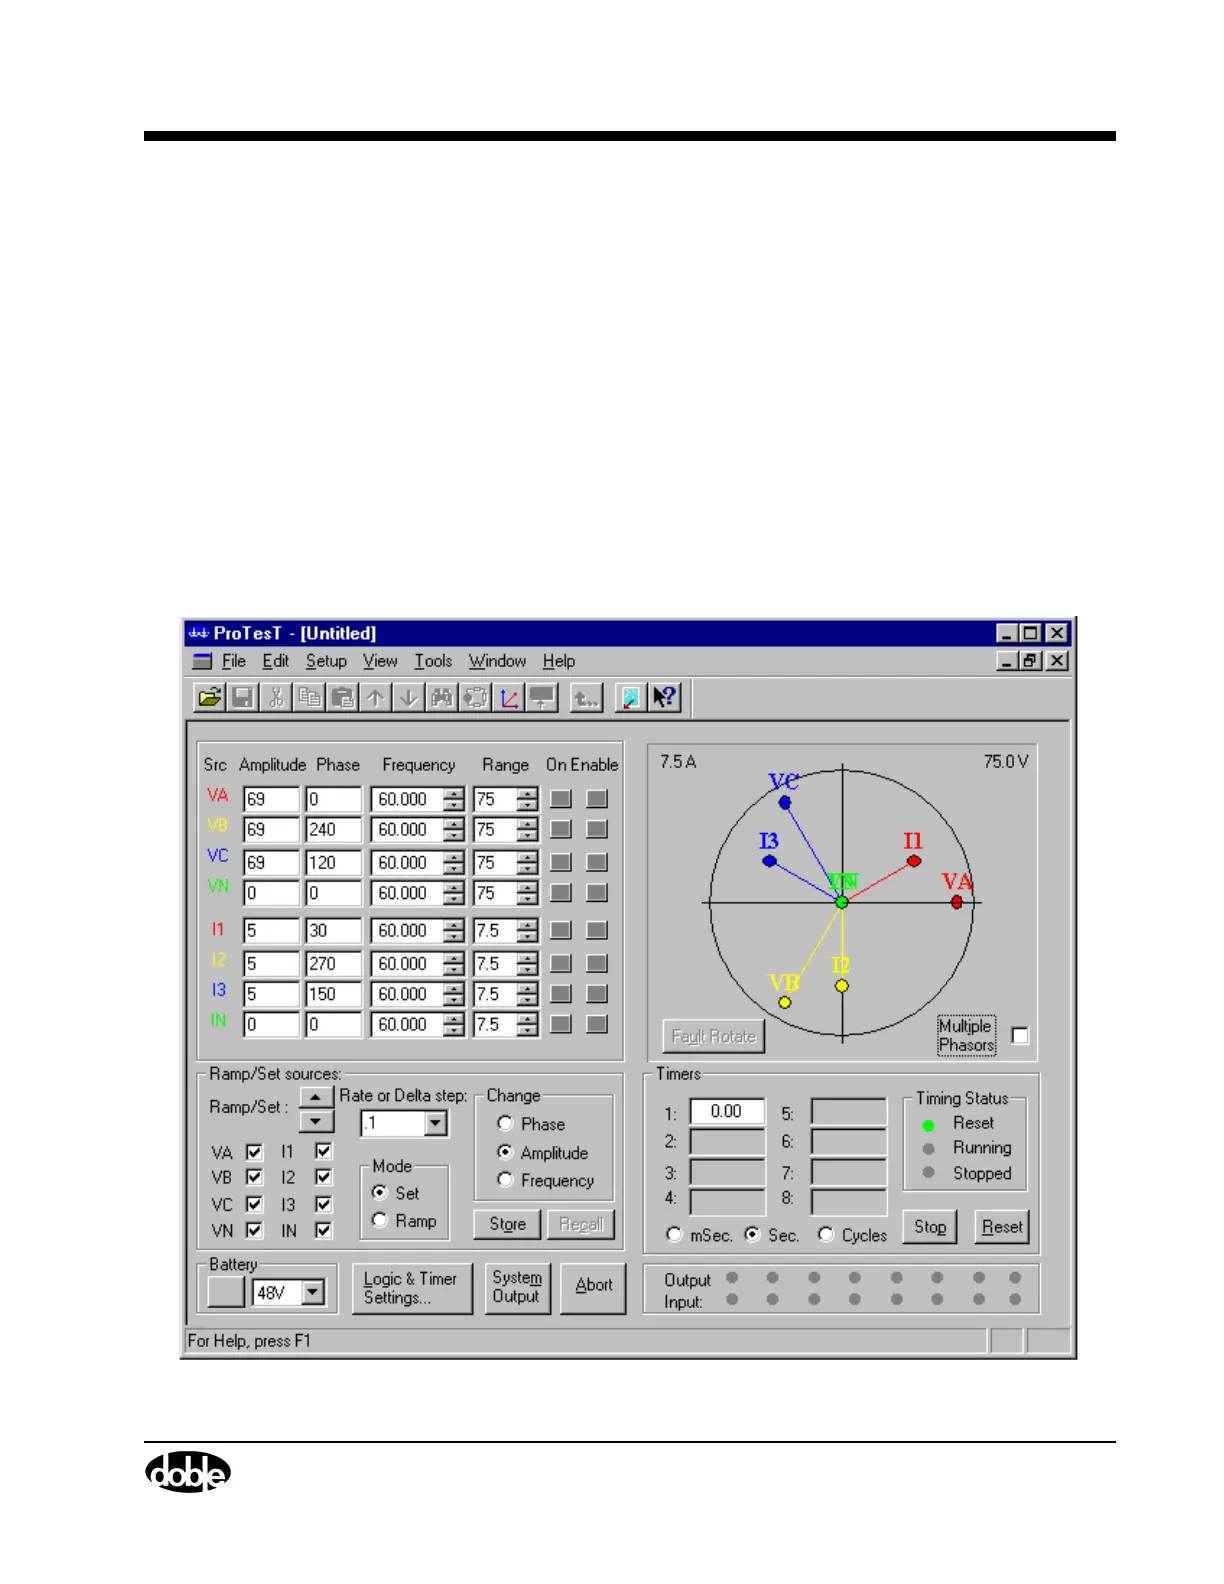Click the VA amplitude field
The image size is (1224, 1584).
click(x=271, y=799)
